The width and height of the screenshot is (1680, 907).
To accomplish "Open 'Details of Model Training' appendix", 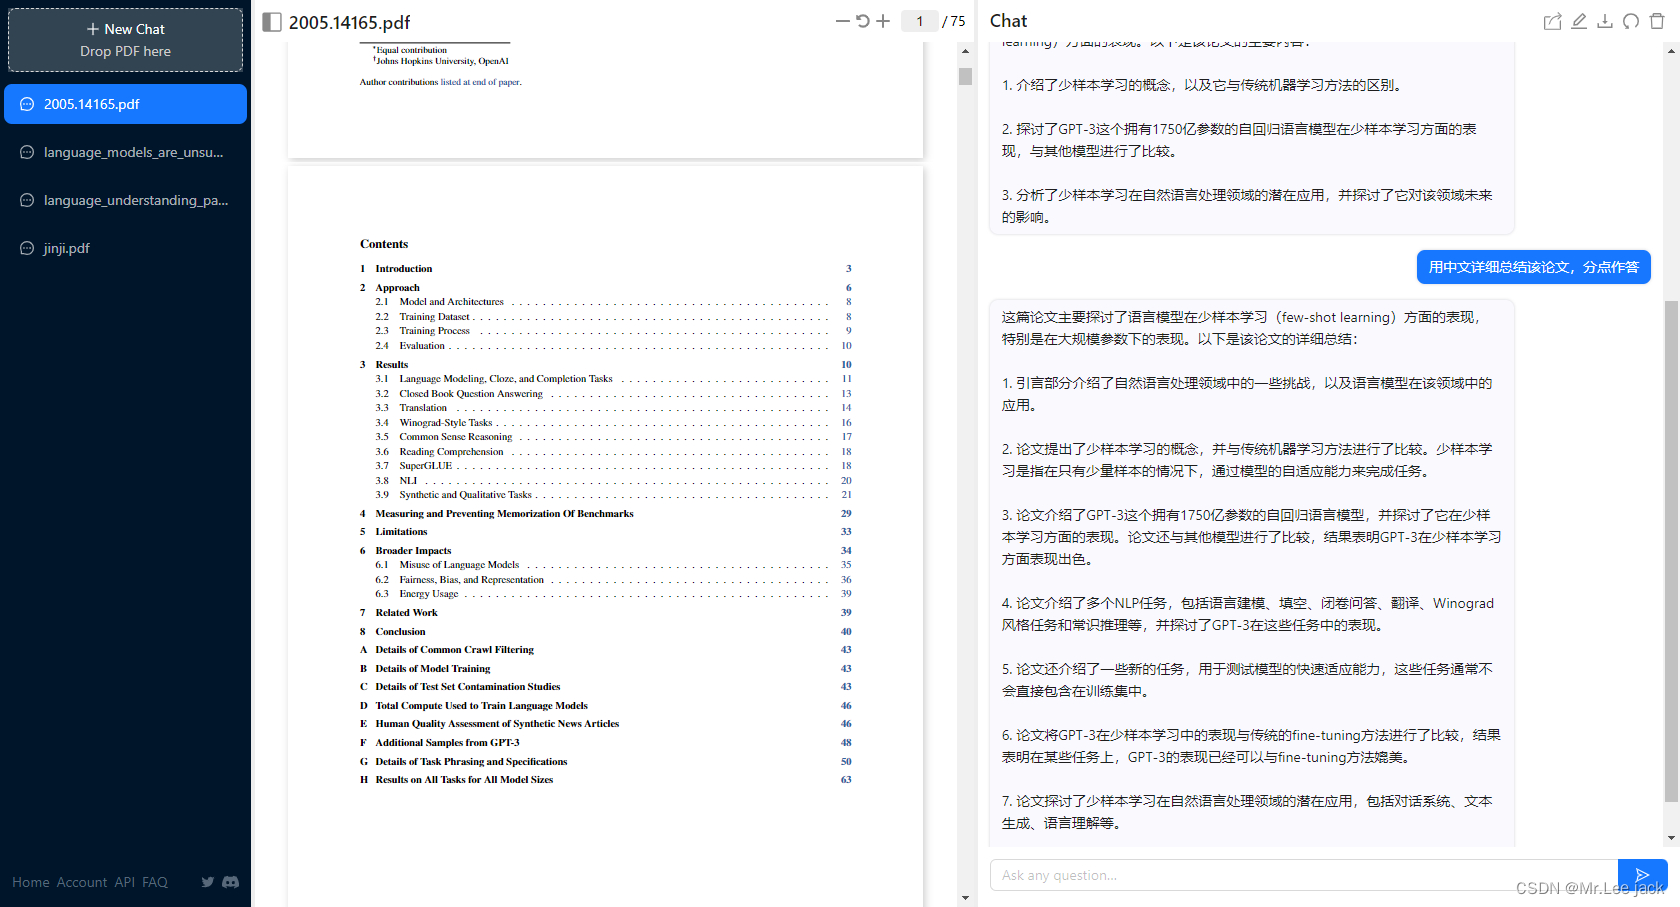I will pos(433,669).
